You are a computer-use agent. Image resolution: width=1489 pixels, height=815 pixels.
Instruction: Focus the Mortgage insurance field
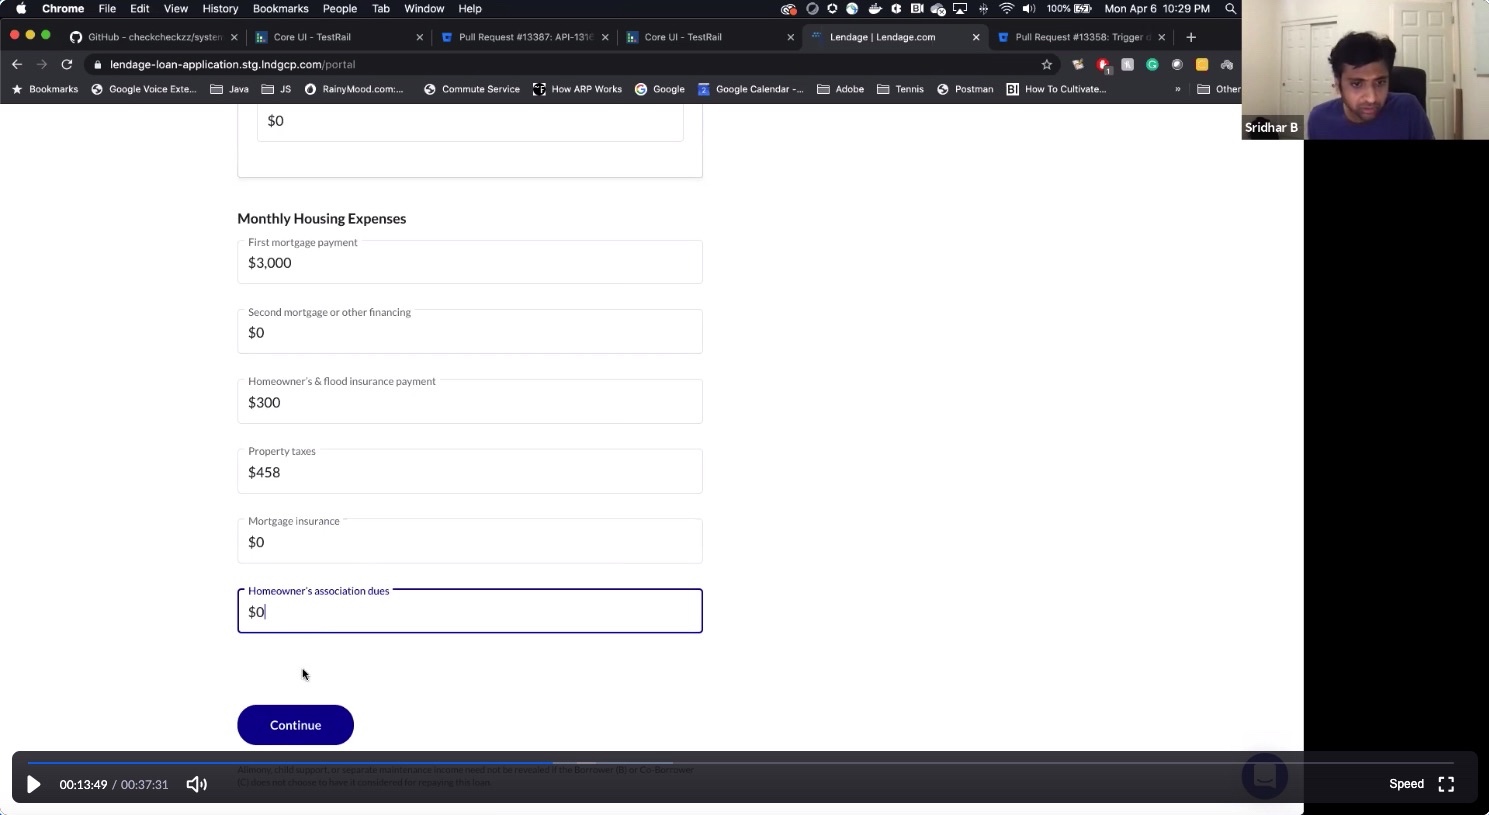[470, 542]
